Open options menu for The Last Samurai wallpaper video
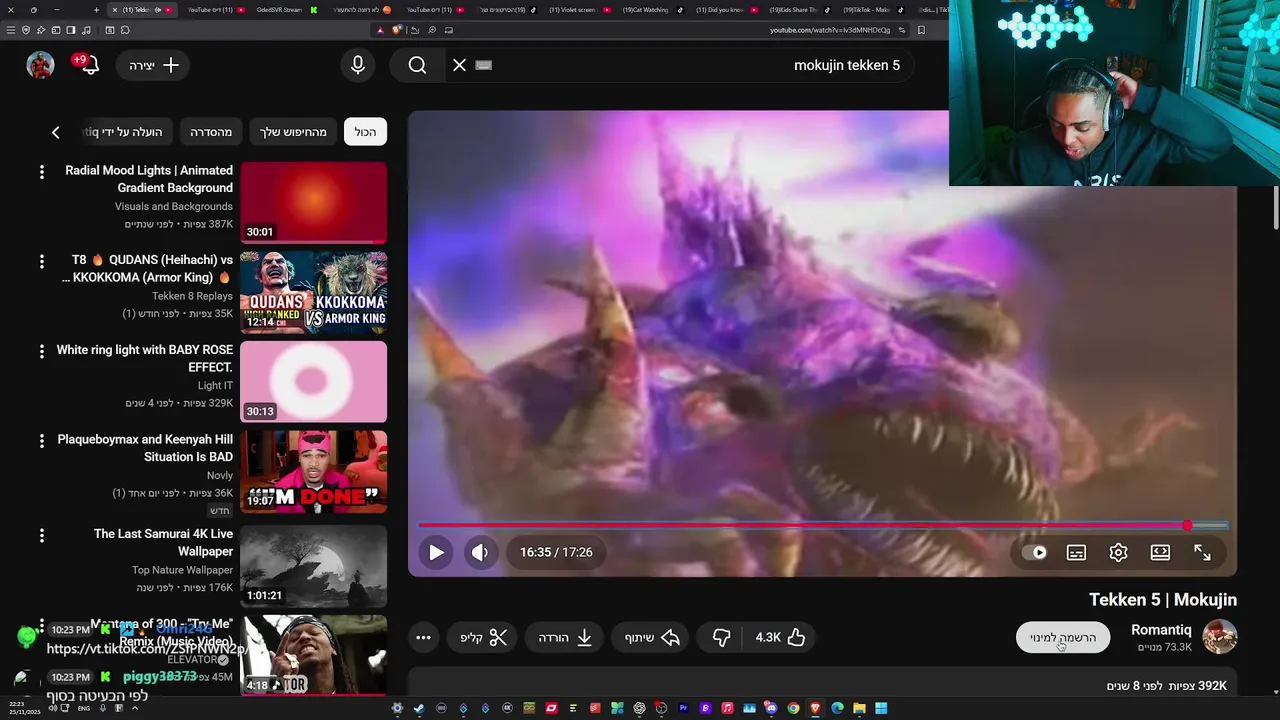The height and width of the screenshot is (720, 1280). point(41,536)
